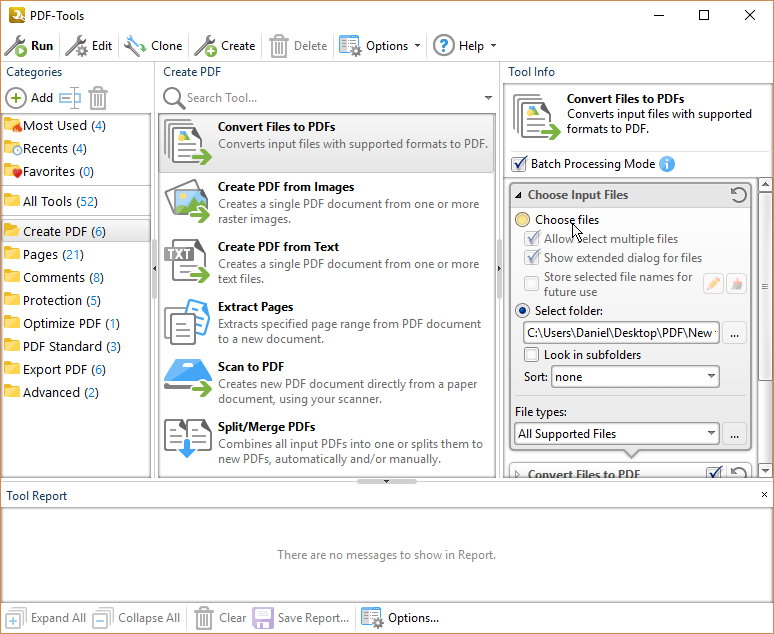Select the Select folder radio button

tap(522, 311)
